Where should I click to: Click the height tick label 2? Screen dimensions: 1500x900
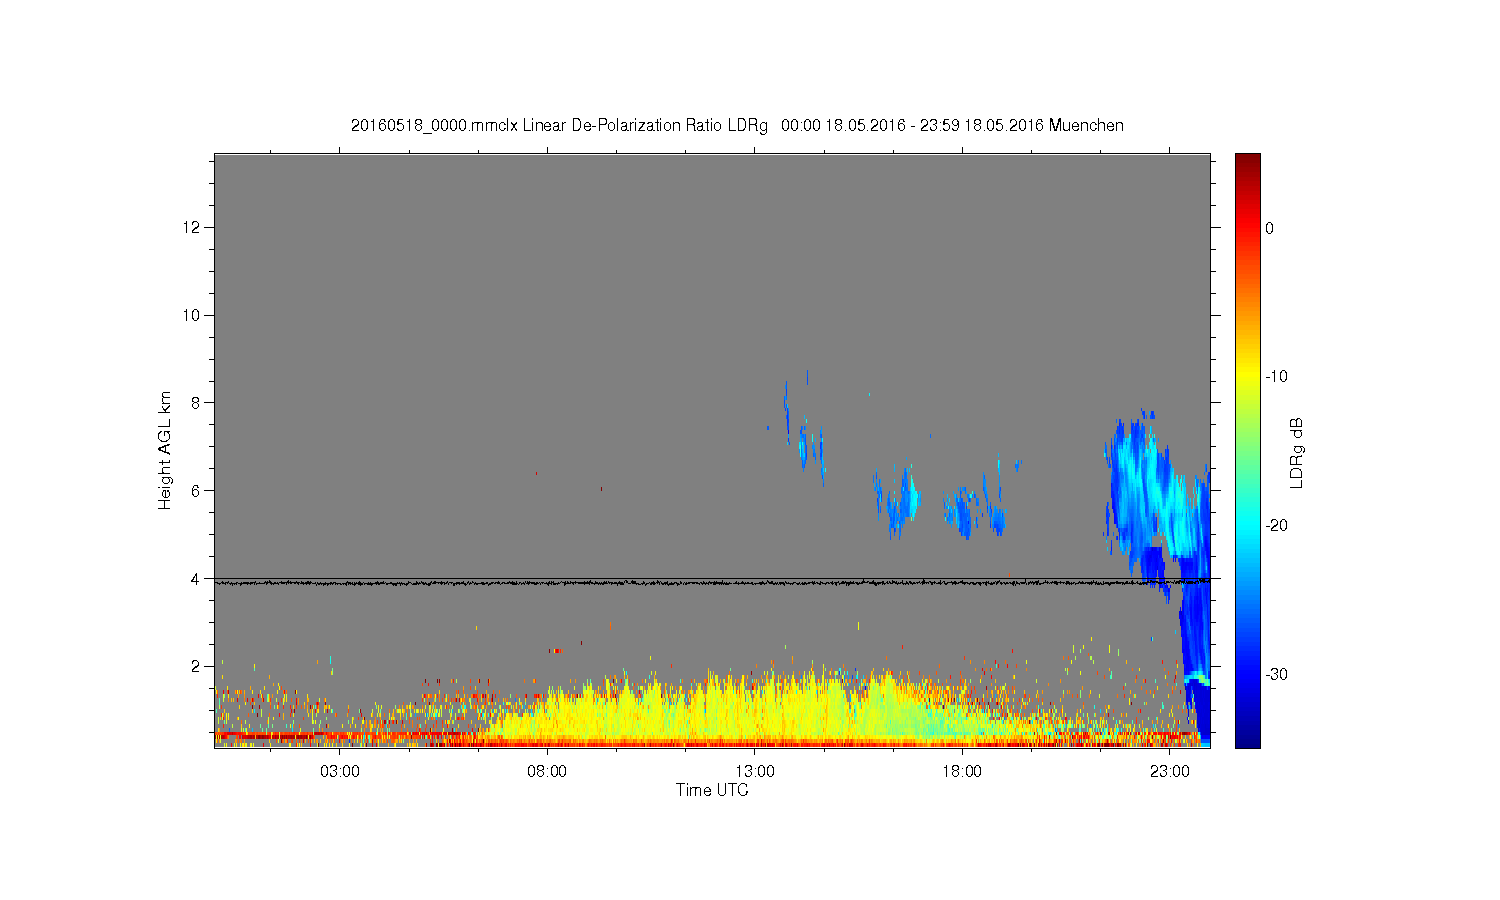pos(197,666)
